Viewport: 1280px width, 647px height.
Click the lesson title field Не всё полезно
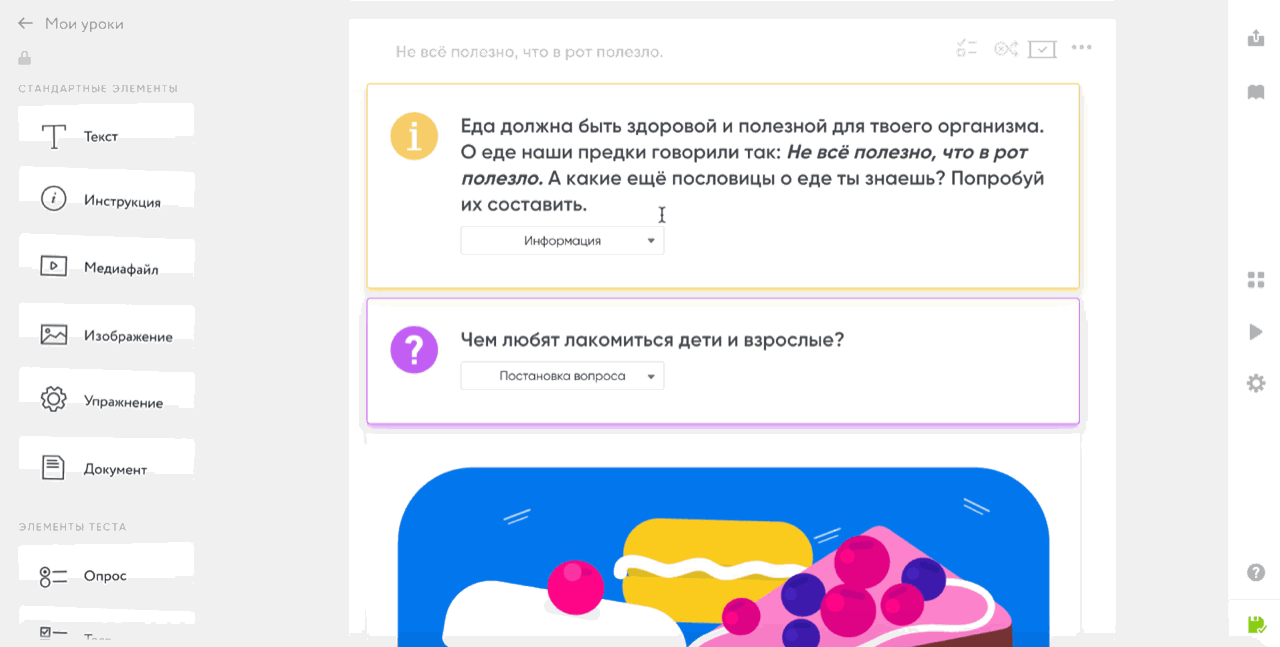pyautogui.click(x=529, y=51)
